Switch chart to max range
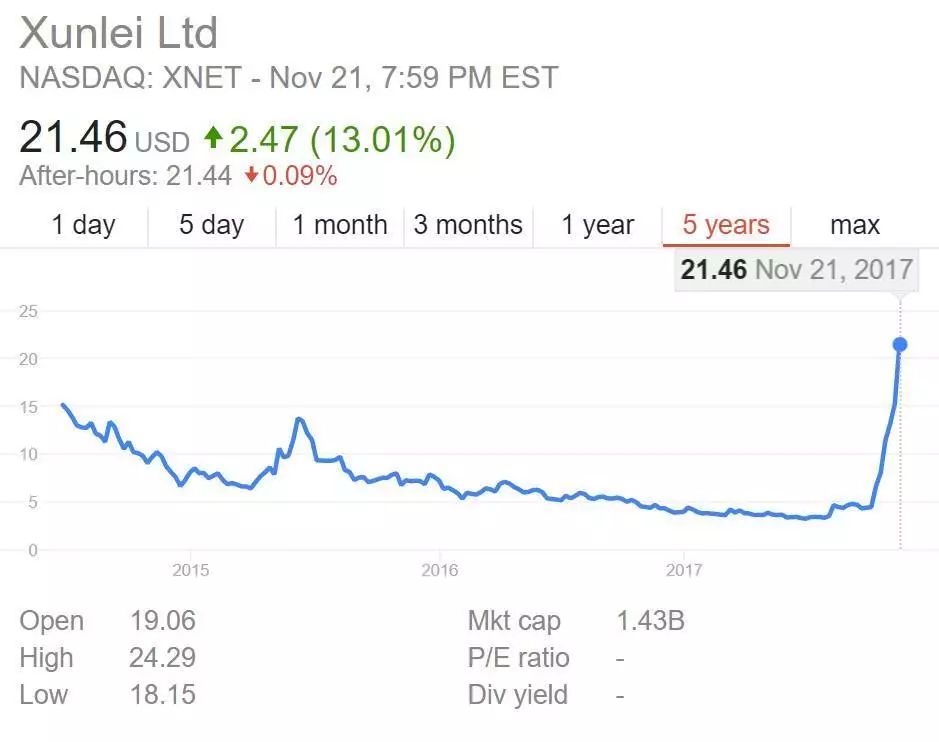The image size is (939, 742). coord(855,225)
